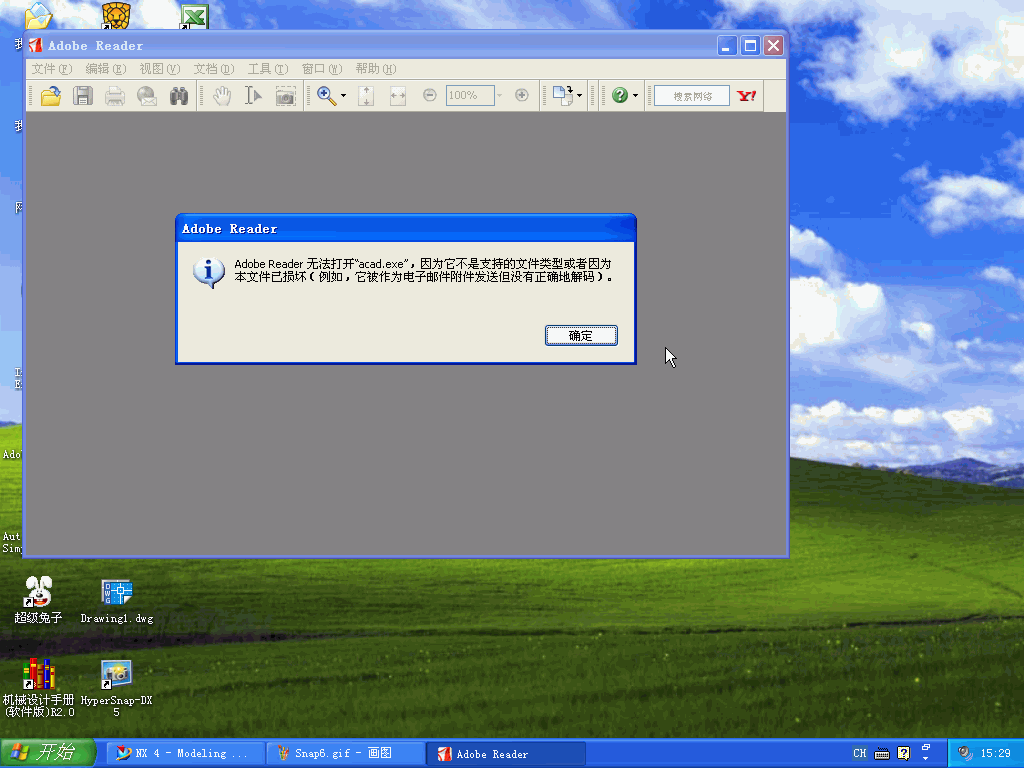Image resolution: width=1024 pixels, height=768 pixels.
Task: Click the Email envelope icon
Action: click(x=147, y=96)
